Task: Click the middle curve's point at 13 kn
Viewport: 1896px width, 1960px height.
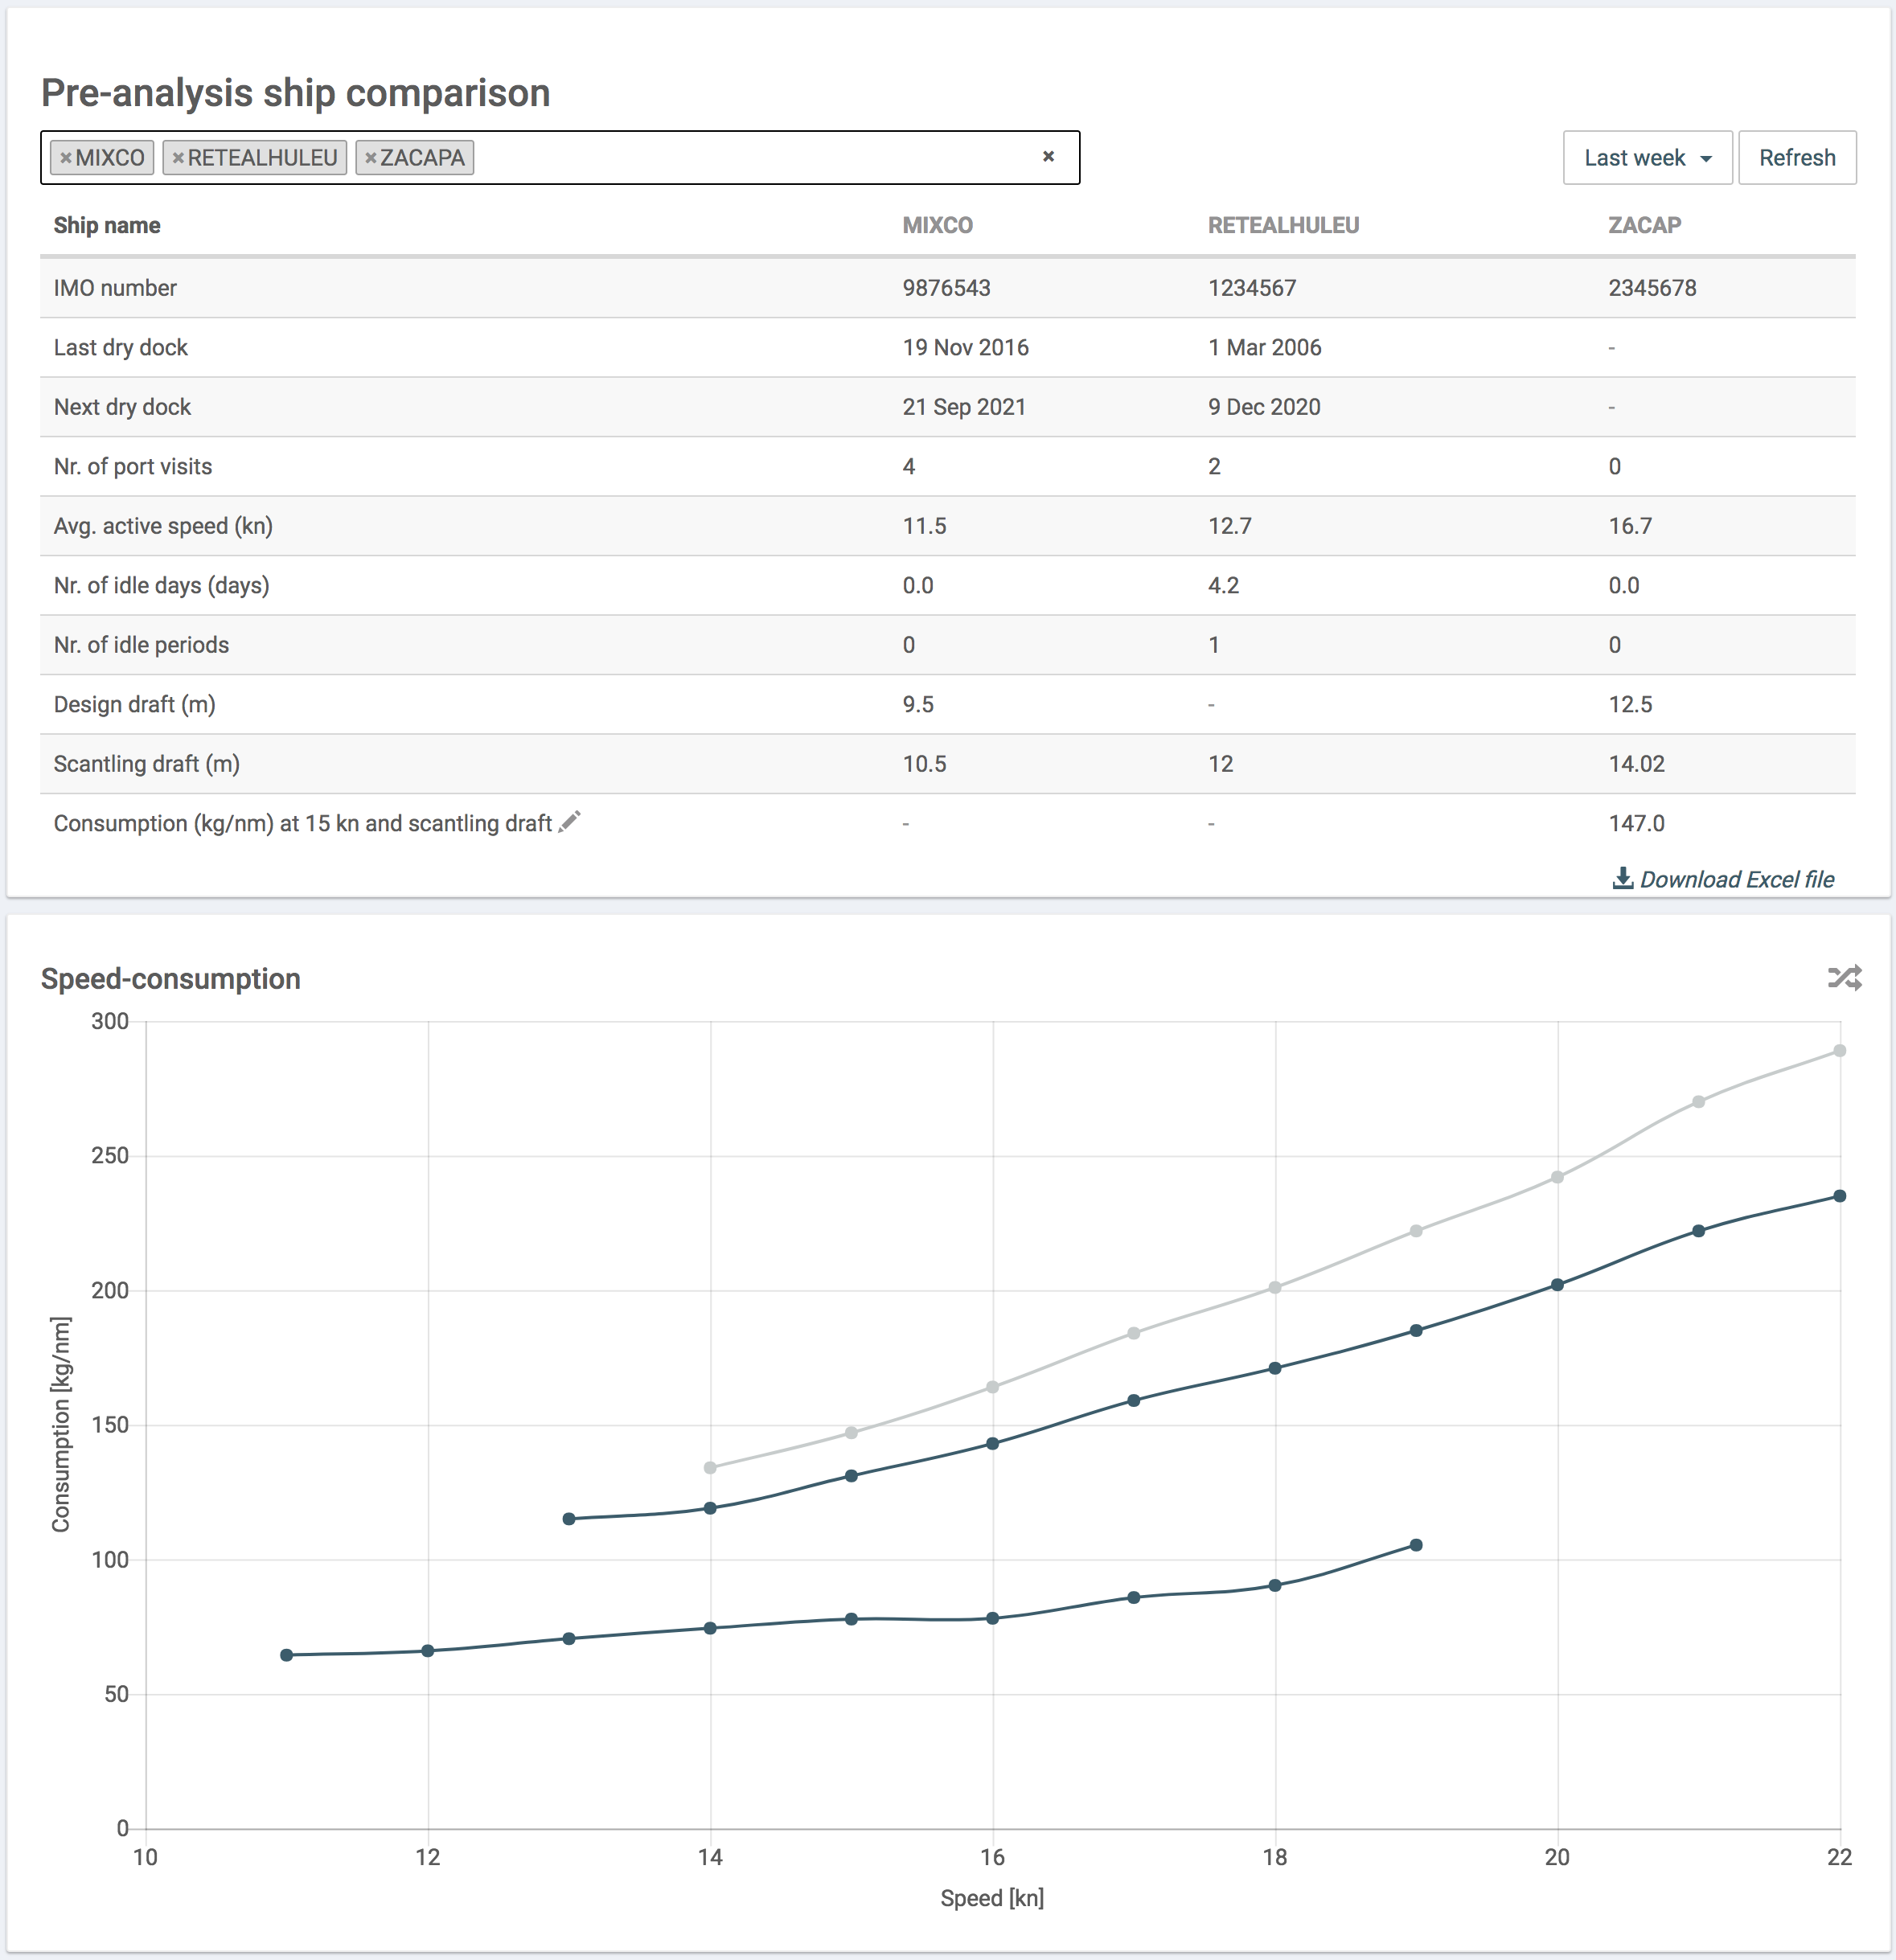Action: 569,1519
